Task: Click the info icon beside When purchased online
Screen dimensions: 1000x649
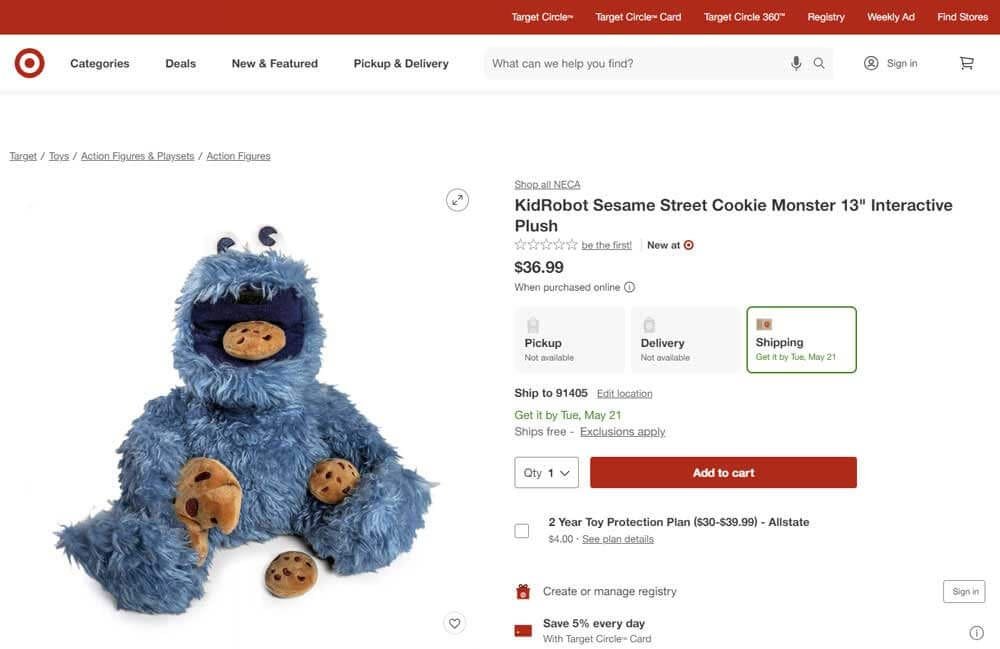Action: (x=627, y=287)
